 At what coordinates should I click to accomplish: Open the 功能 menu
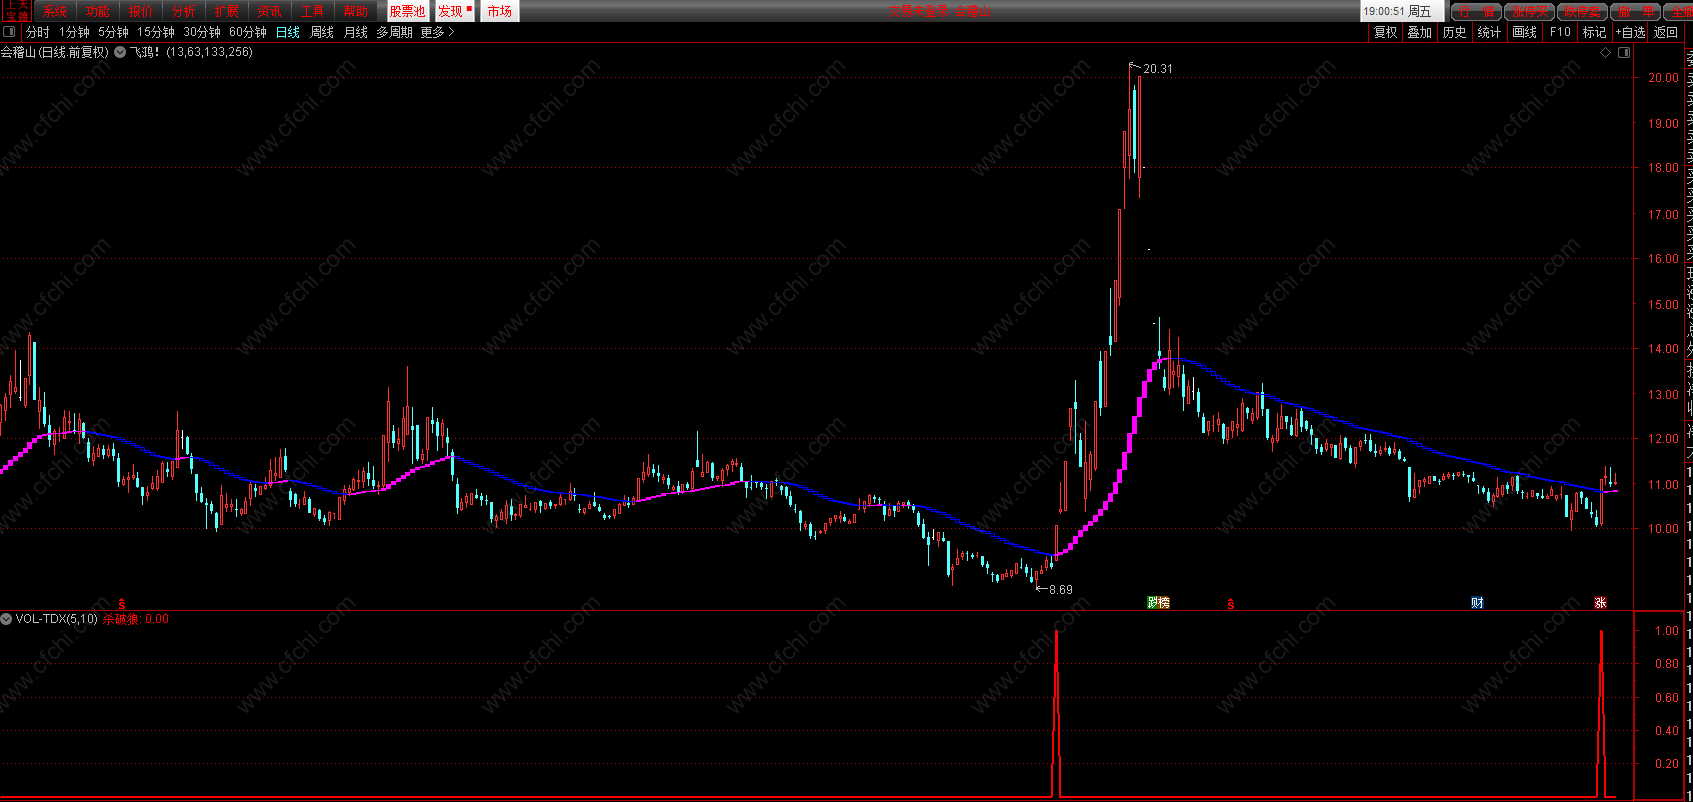click(x=98, y=11)
